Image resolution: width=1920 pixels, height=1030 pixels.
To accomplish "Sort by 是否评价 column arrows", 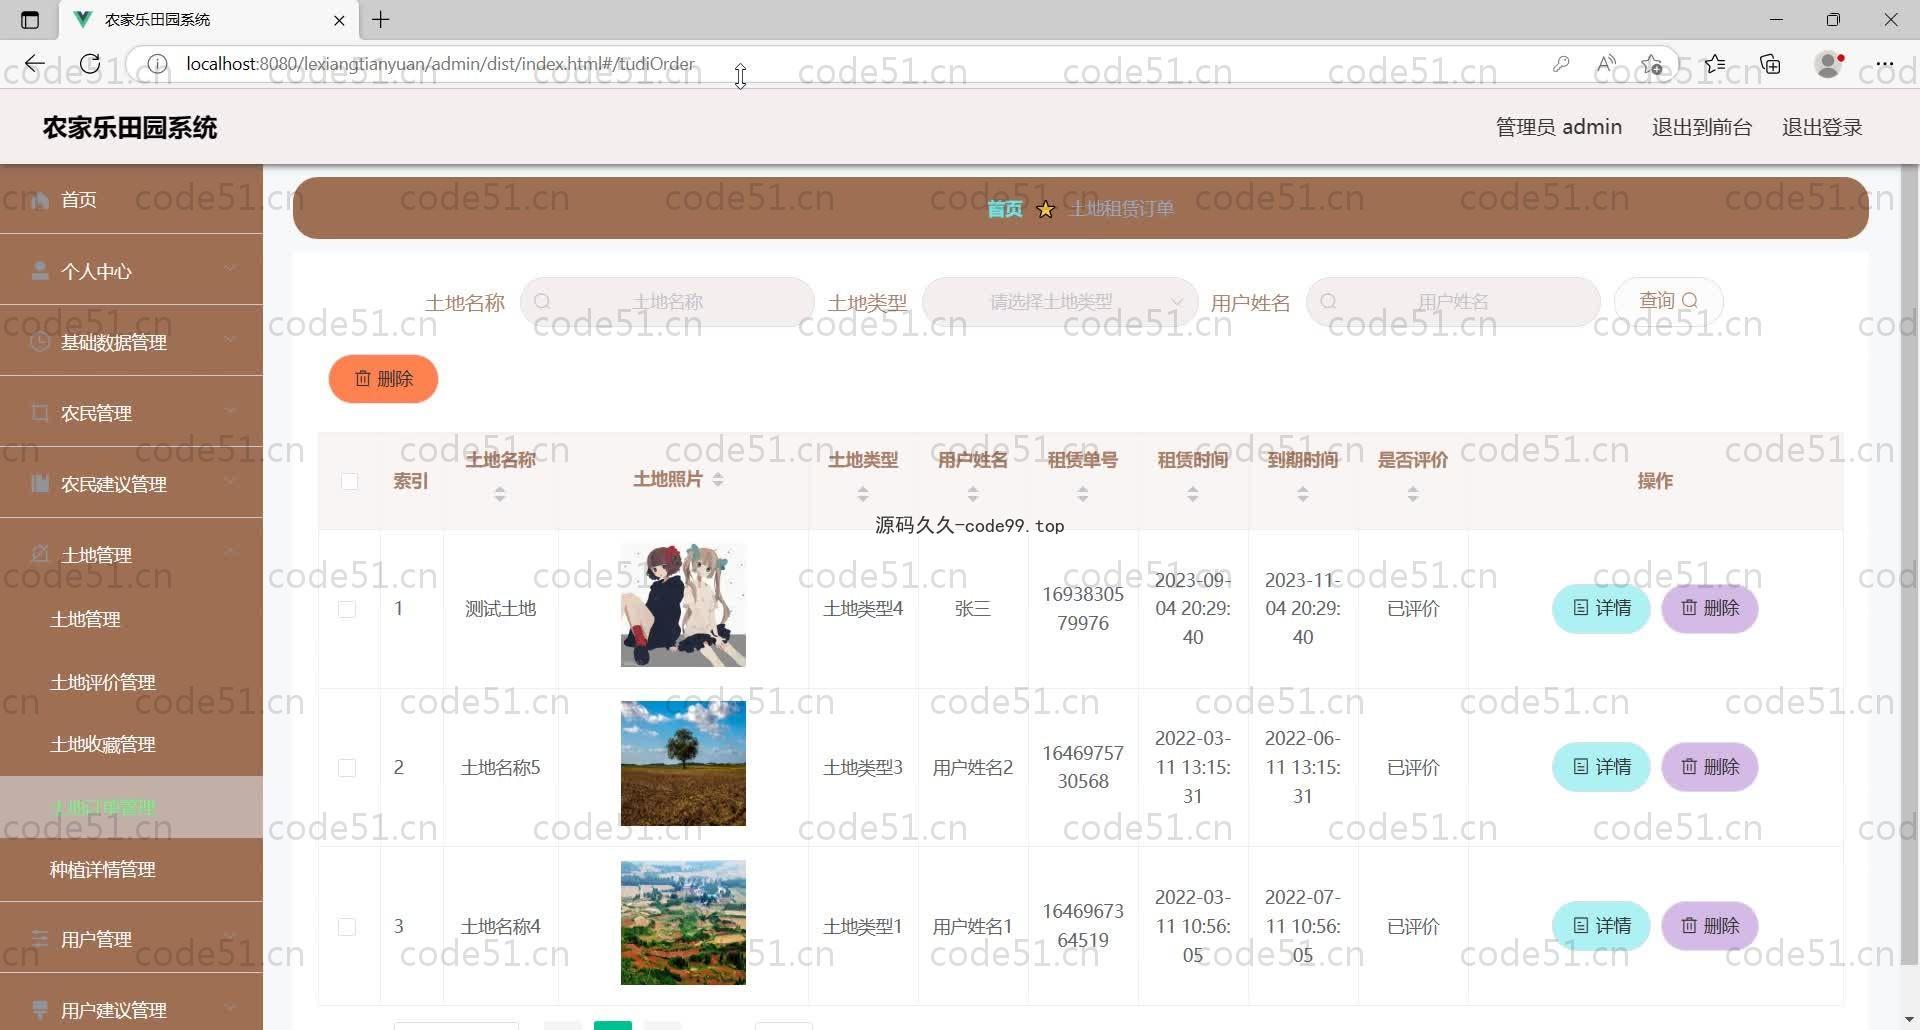I will [1413, 494].
